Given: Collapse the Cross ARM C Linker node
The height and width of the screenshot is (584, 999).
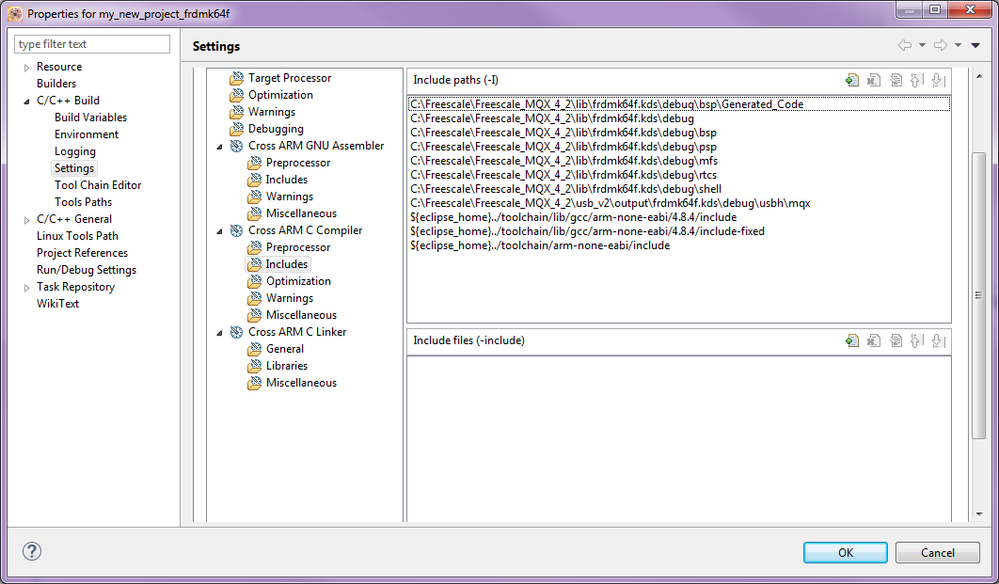Looking at the screenshot, I should point(220,333).
